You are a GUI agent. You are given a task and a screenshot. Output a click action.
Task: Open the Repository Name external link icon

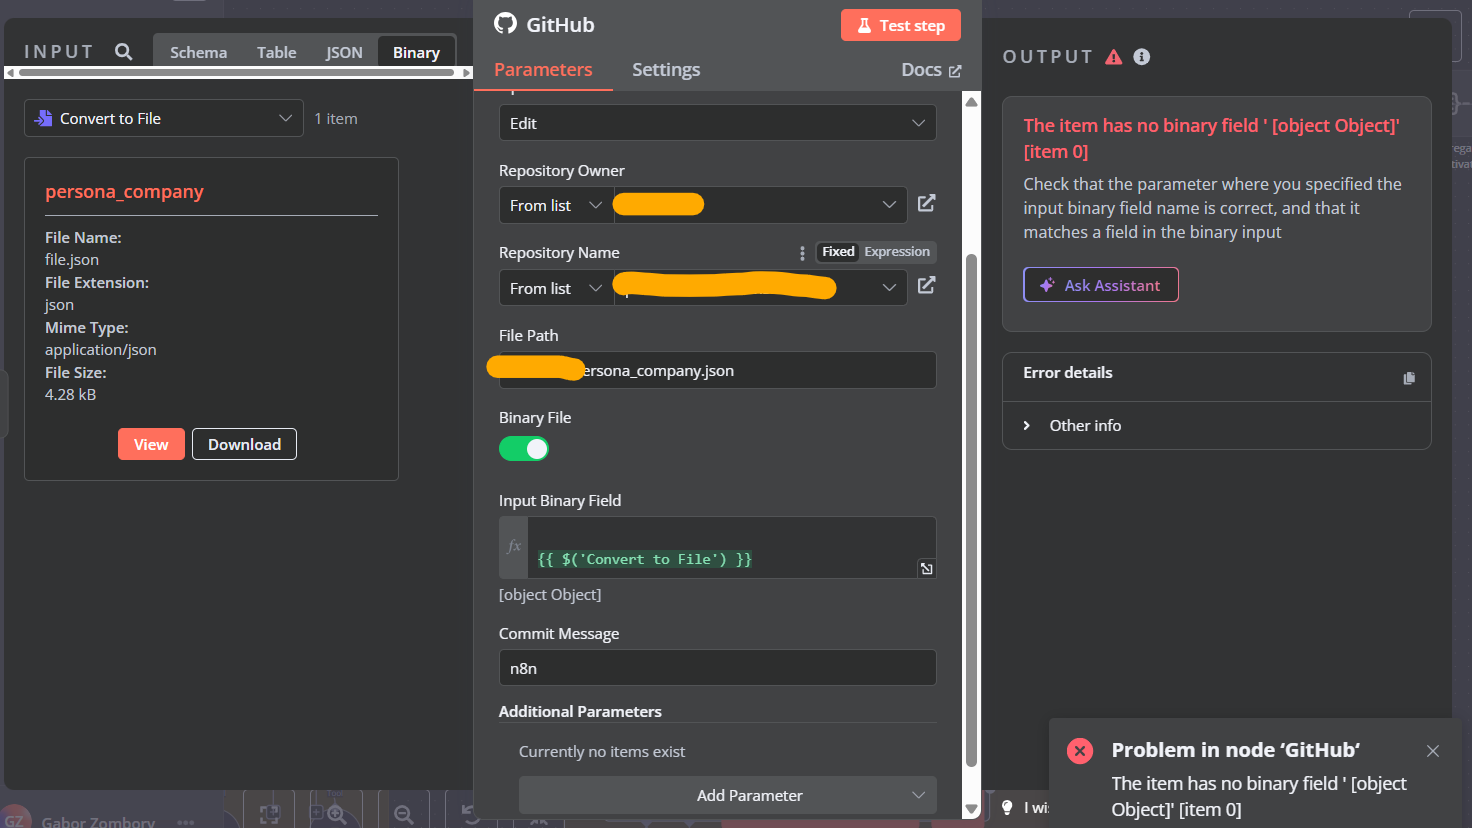(x=927, y=285)
